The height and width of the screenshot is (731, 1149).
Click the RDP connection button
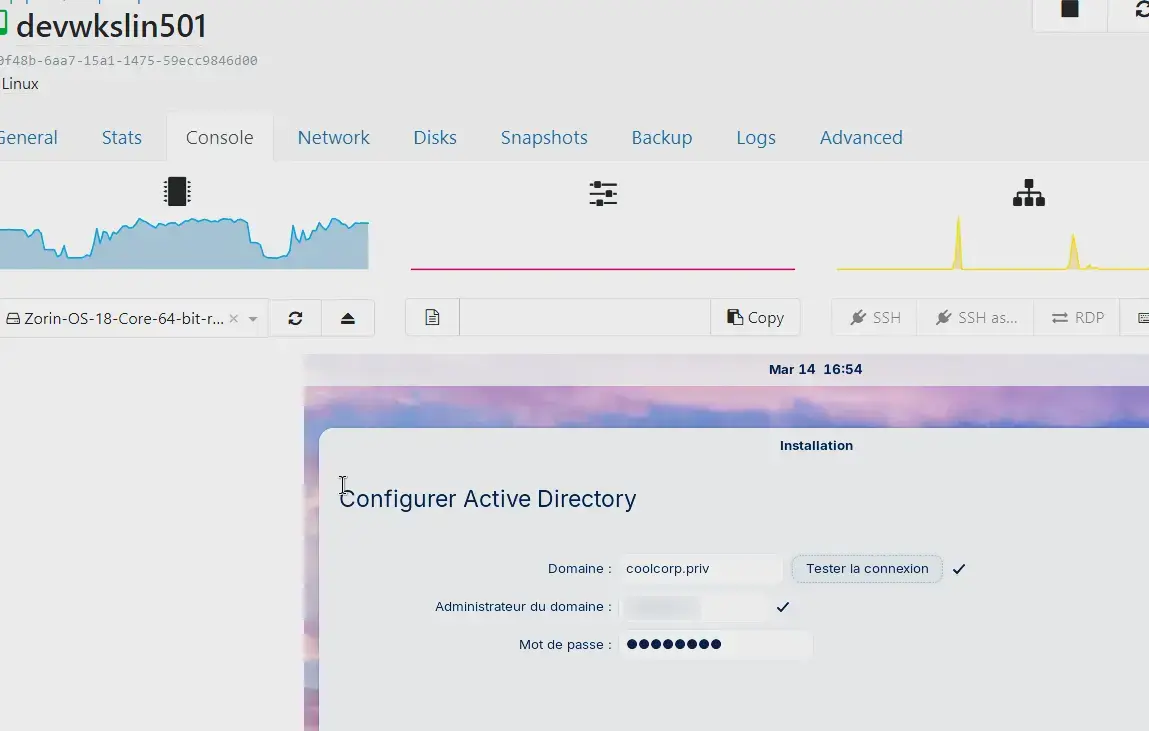pos(1077,318)
